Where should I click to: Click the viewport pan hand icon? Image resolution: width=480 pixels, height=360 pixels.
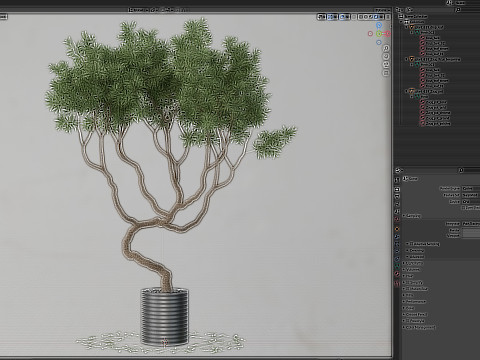tap(386, 56)
